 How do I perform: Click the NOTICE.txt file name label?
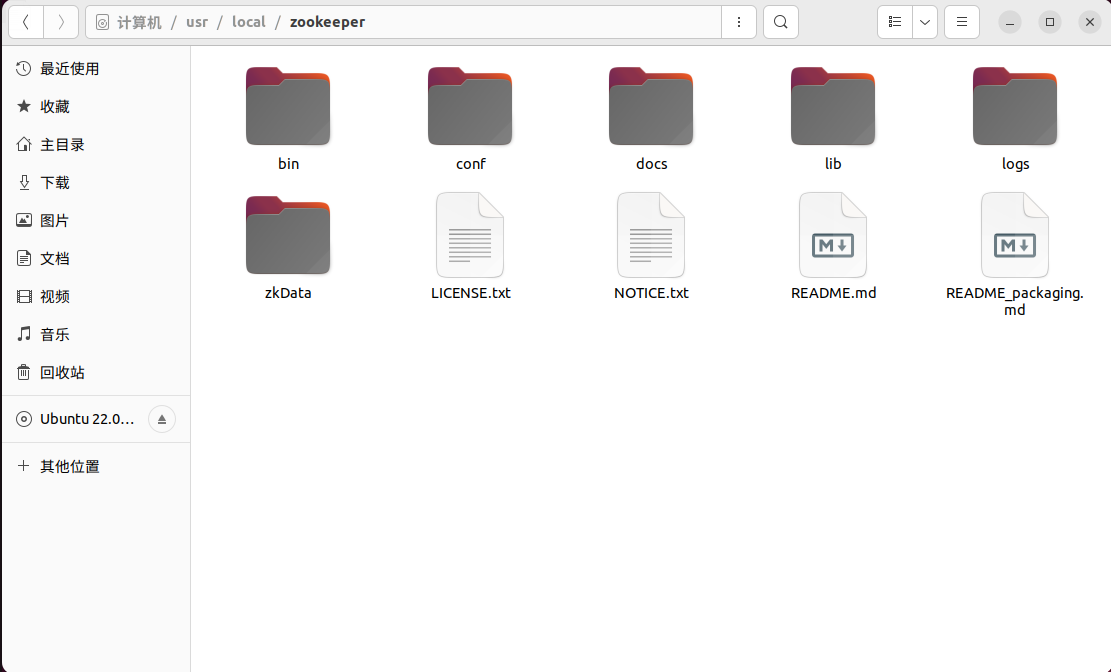[x=651, y=293]
